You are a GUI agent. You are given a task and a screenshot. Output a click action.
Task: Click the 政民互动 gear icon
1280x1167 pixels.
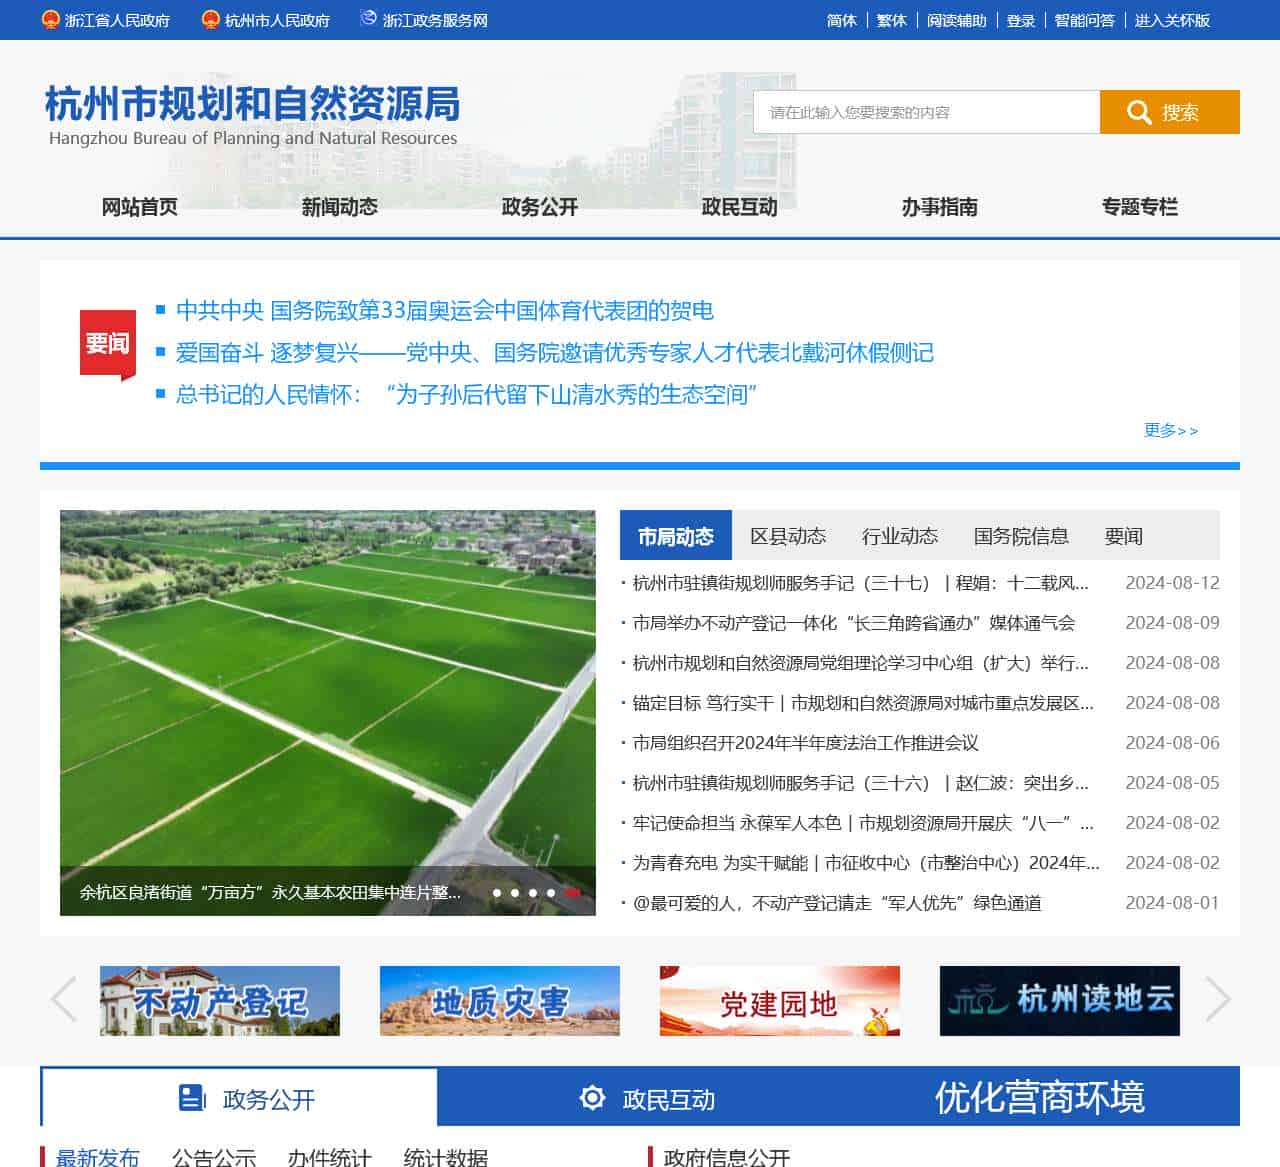tap(592, 1098)
